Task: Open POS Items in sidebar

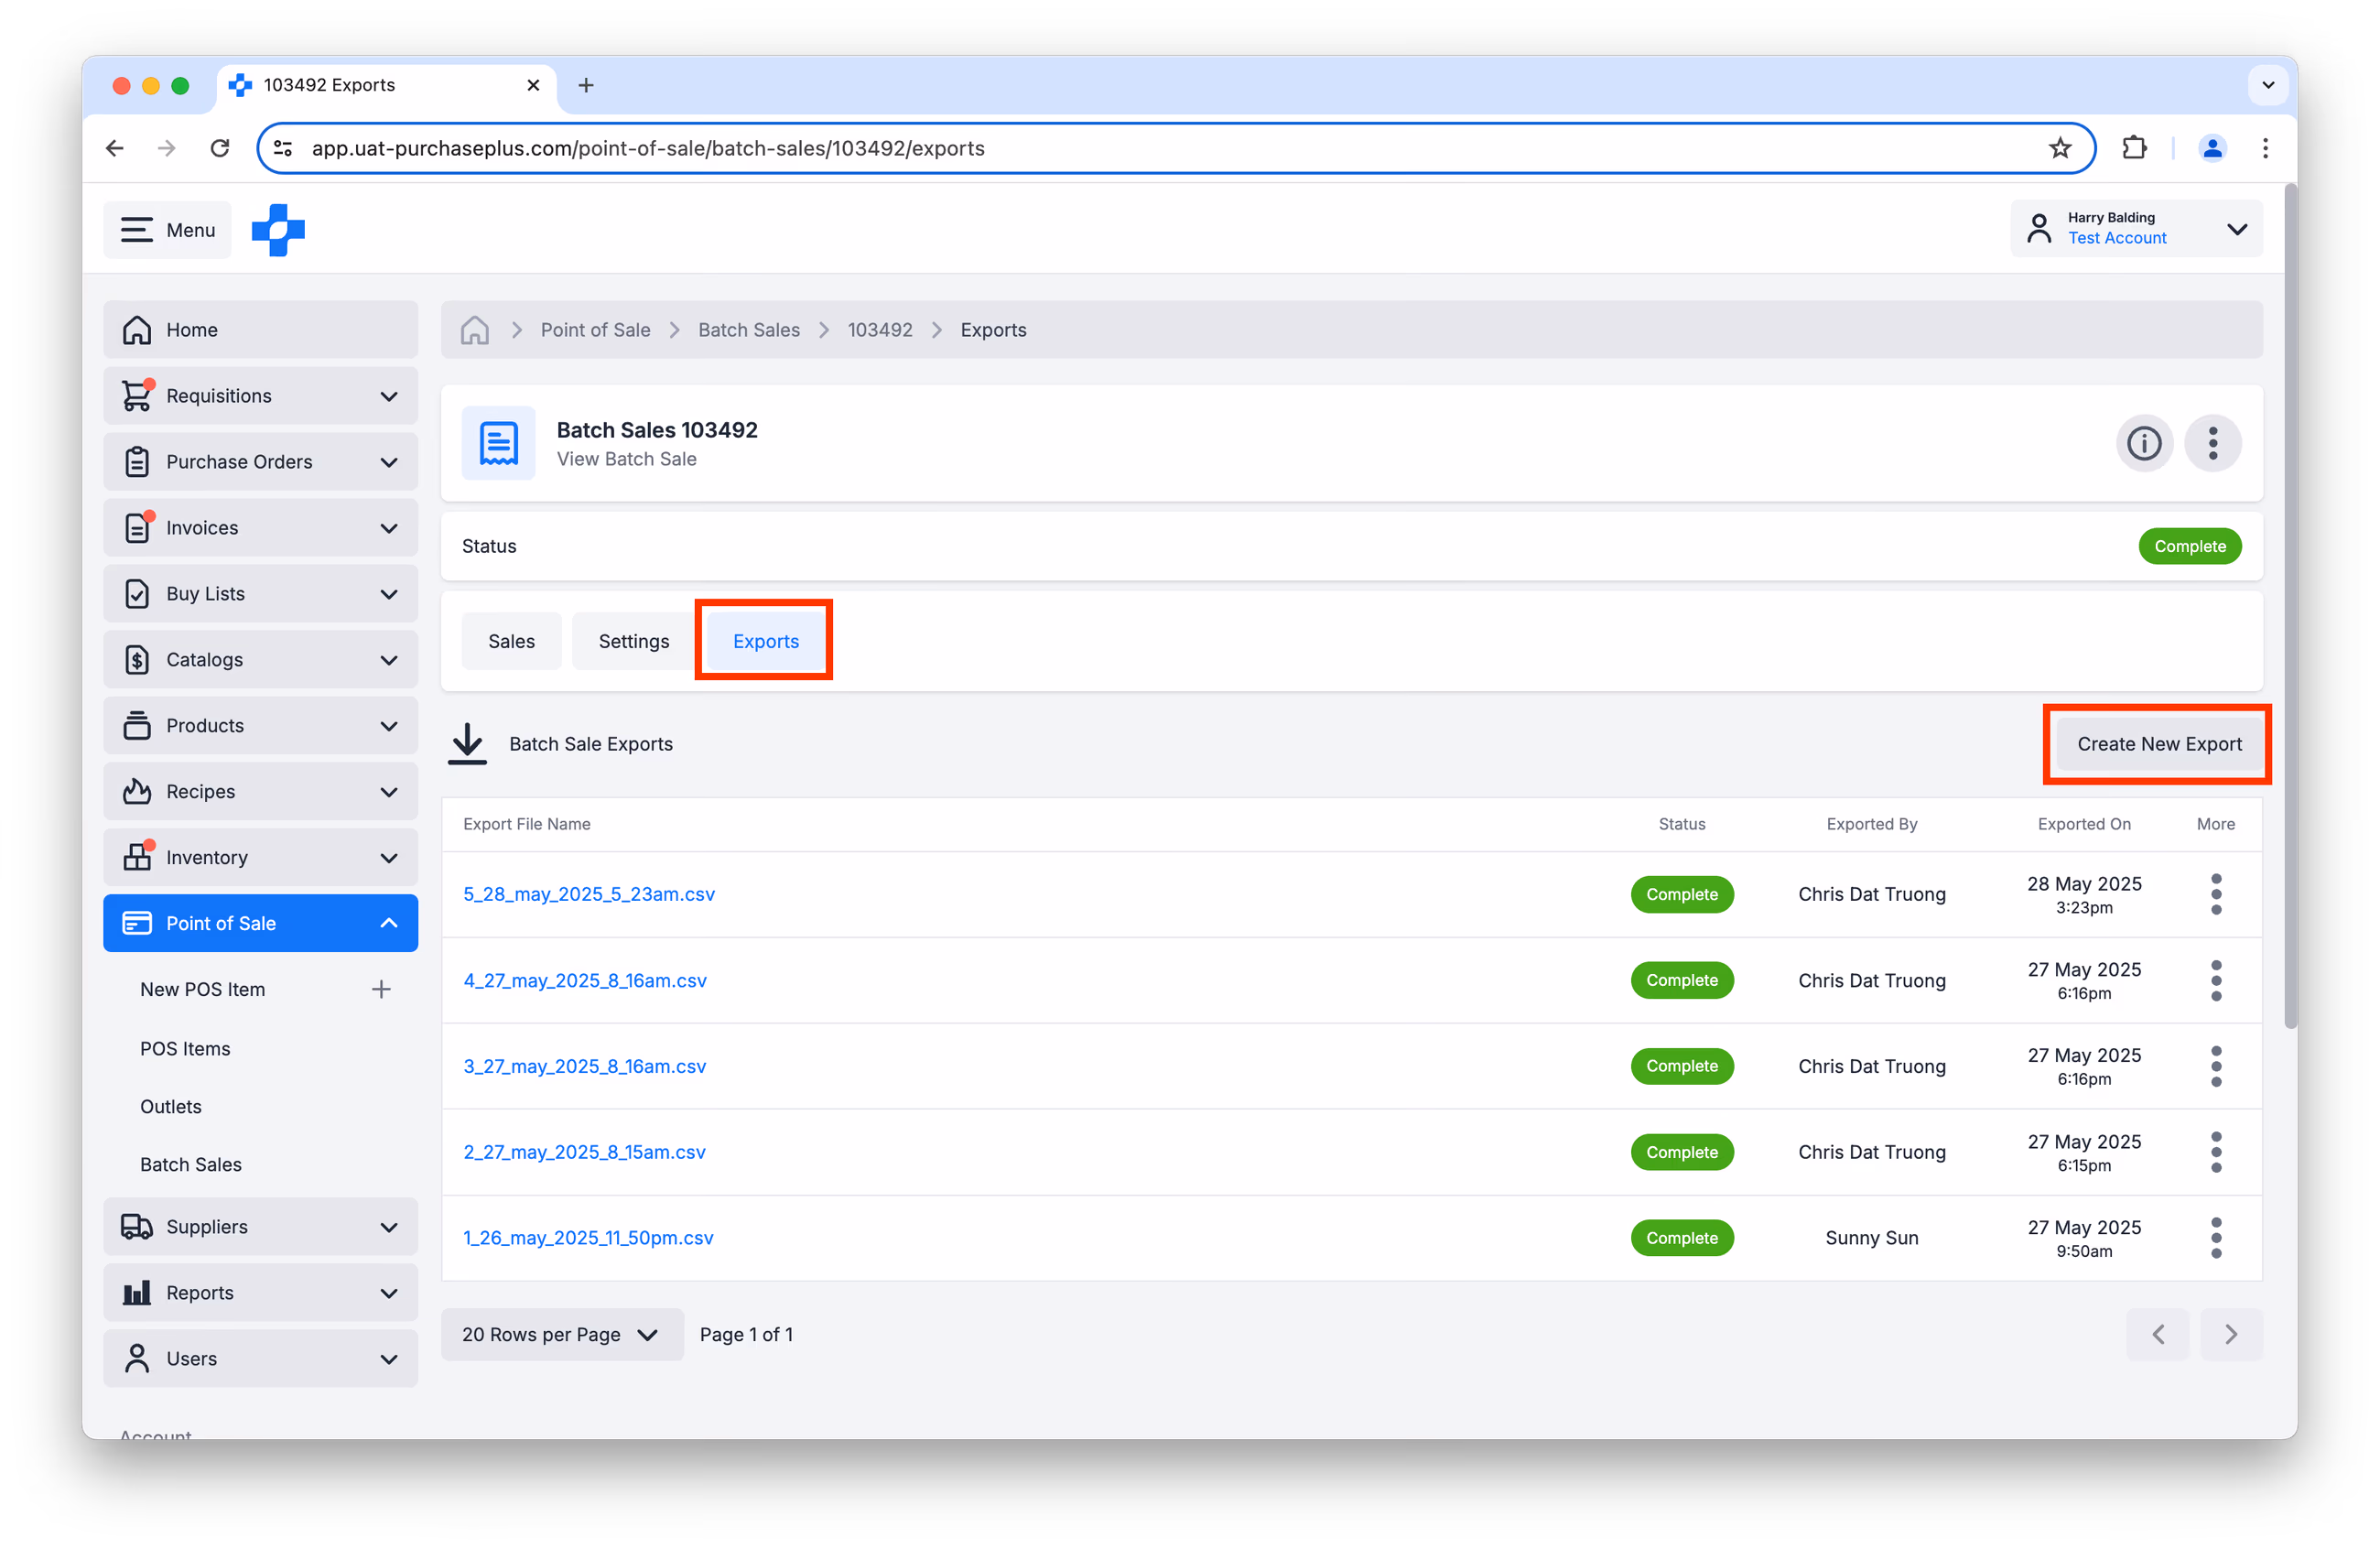Action: click(185, 1048)
